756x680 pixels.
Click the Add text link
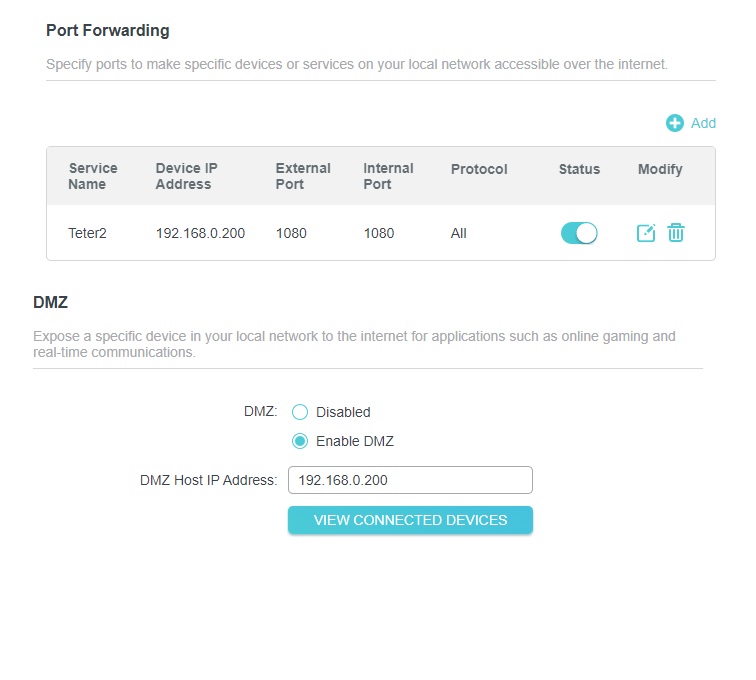pyautogui.click(x=703, y=123)
